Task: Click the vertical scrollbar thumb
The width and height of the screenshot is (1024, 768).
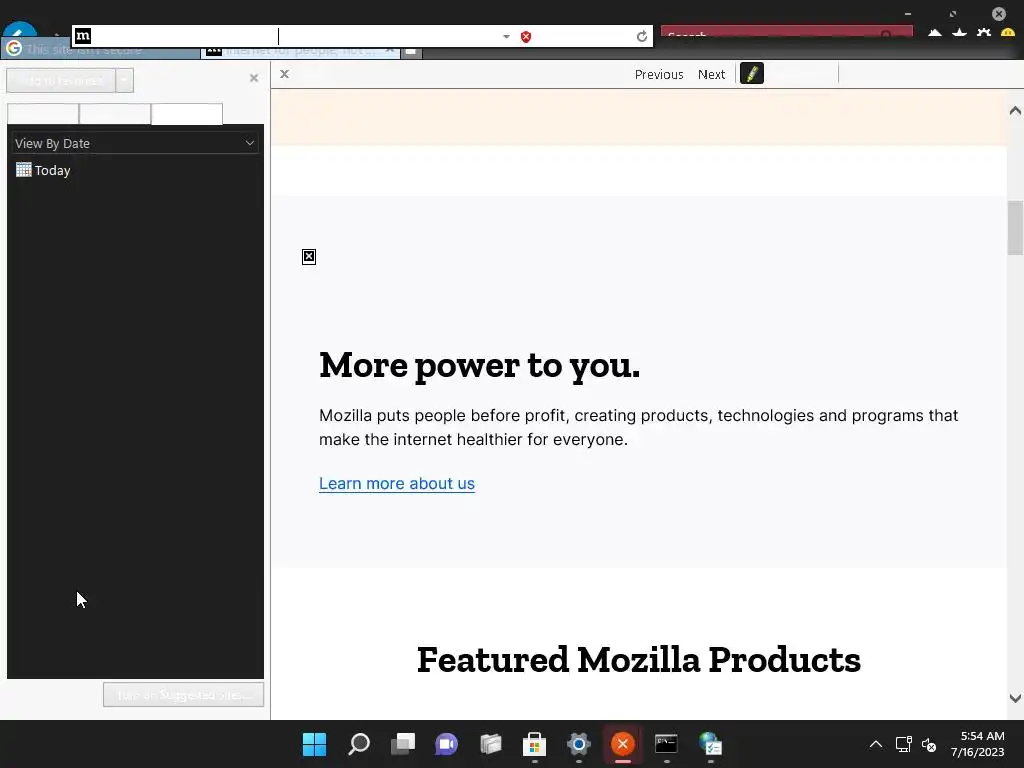Action: click(x=1015, y=228)
